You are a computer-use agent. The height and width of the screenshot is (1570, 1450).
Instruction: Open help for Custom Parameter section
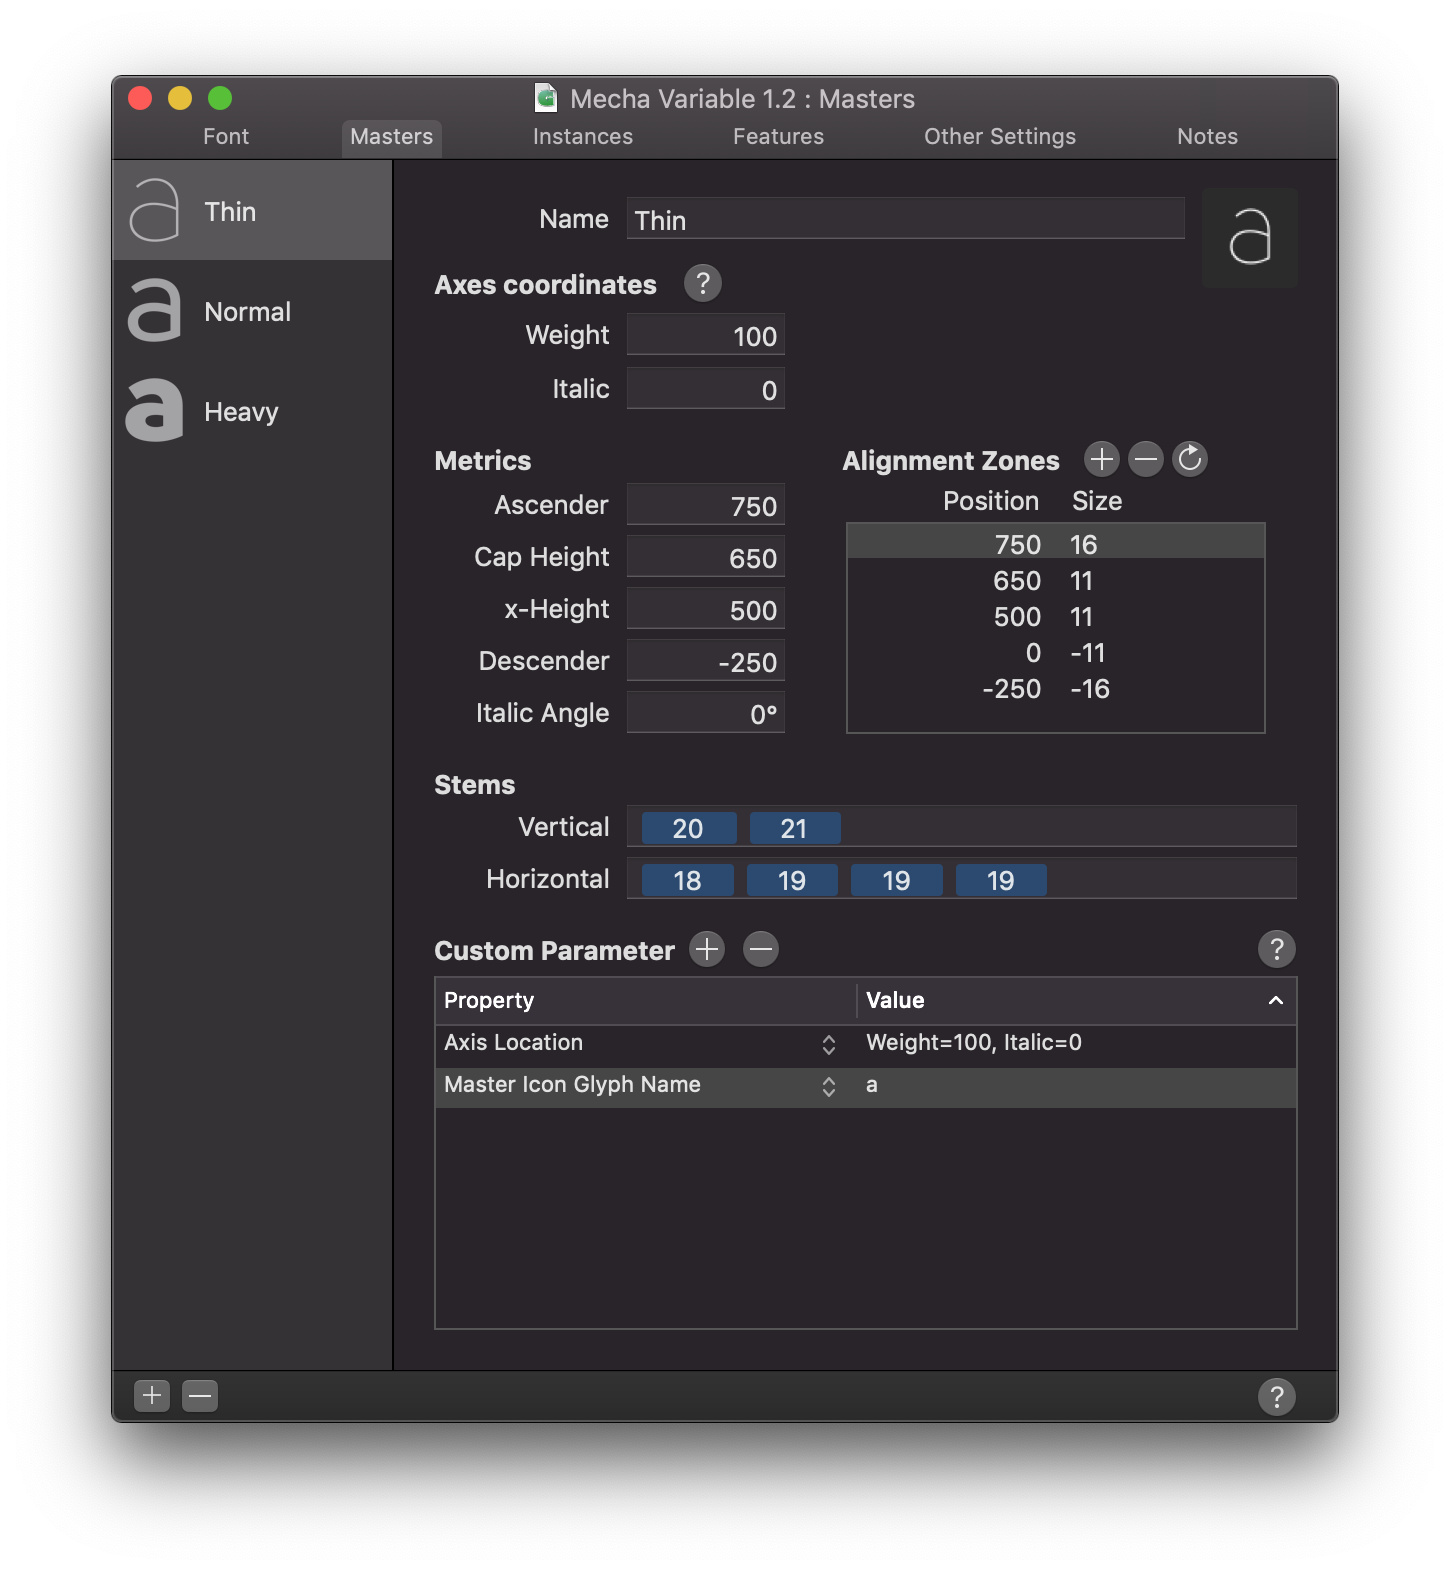(x=1276, y=949)
